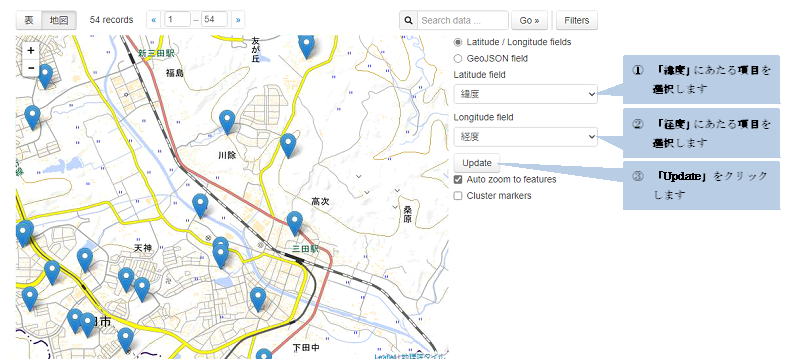
Task: Click the Go » search button
Action: click(x=529, y=20)
